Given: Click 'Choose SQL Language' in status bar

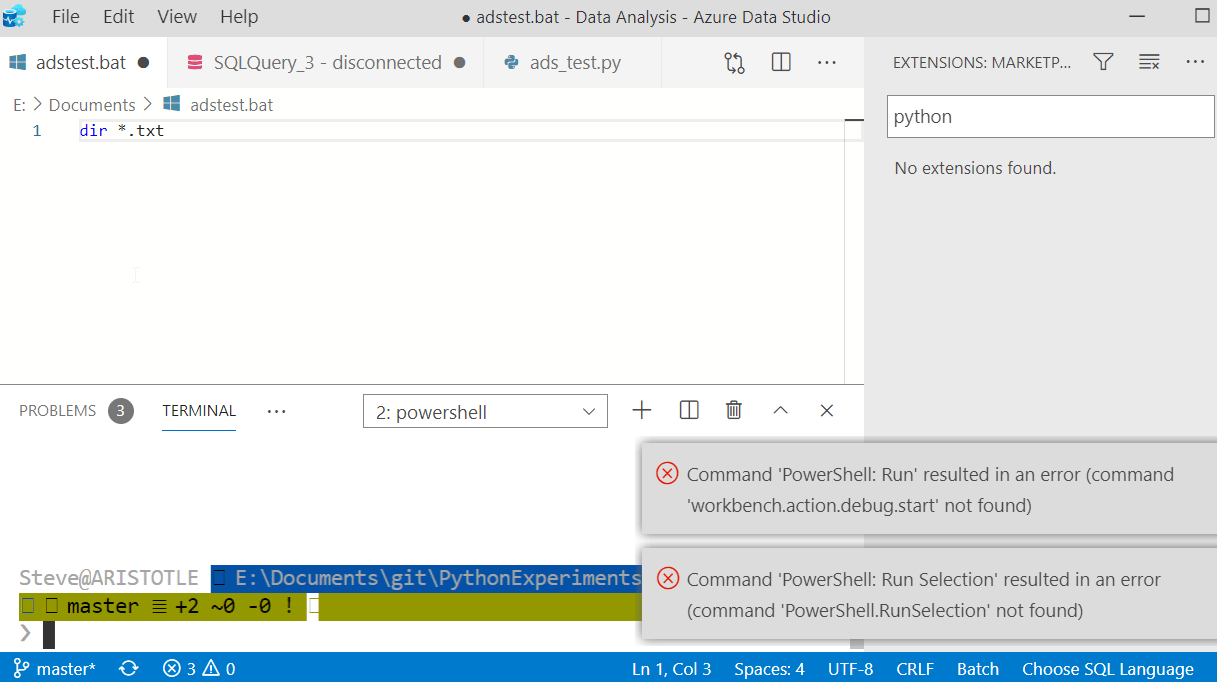Looking at the screenshot, I should [1108, 669].
